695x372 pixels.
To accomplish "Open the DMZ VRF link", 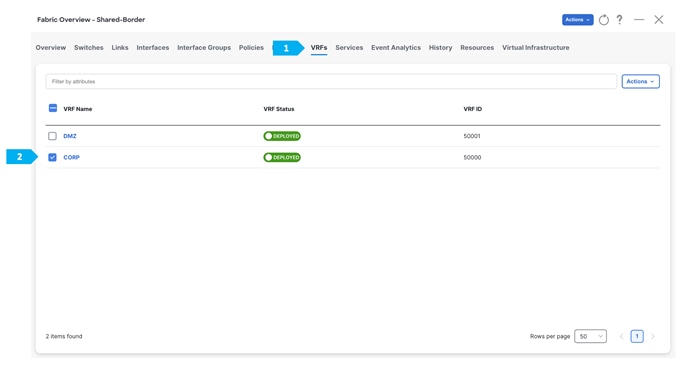I will pyautogui.click(x=70, y=136).
